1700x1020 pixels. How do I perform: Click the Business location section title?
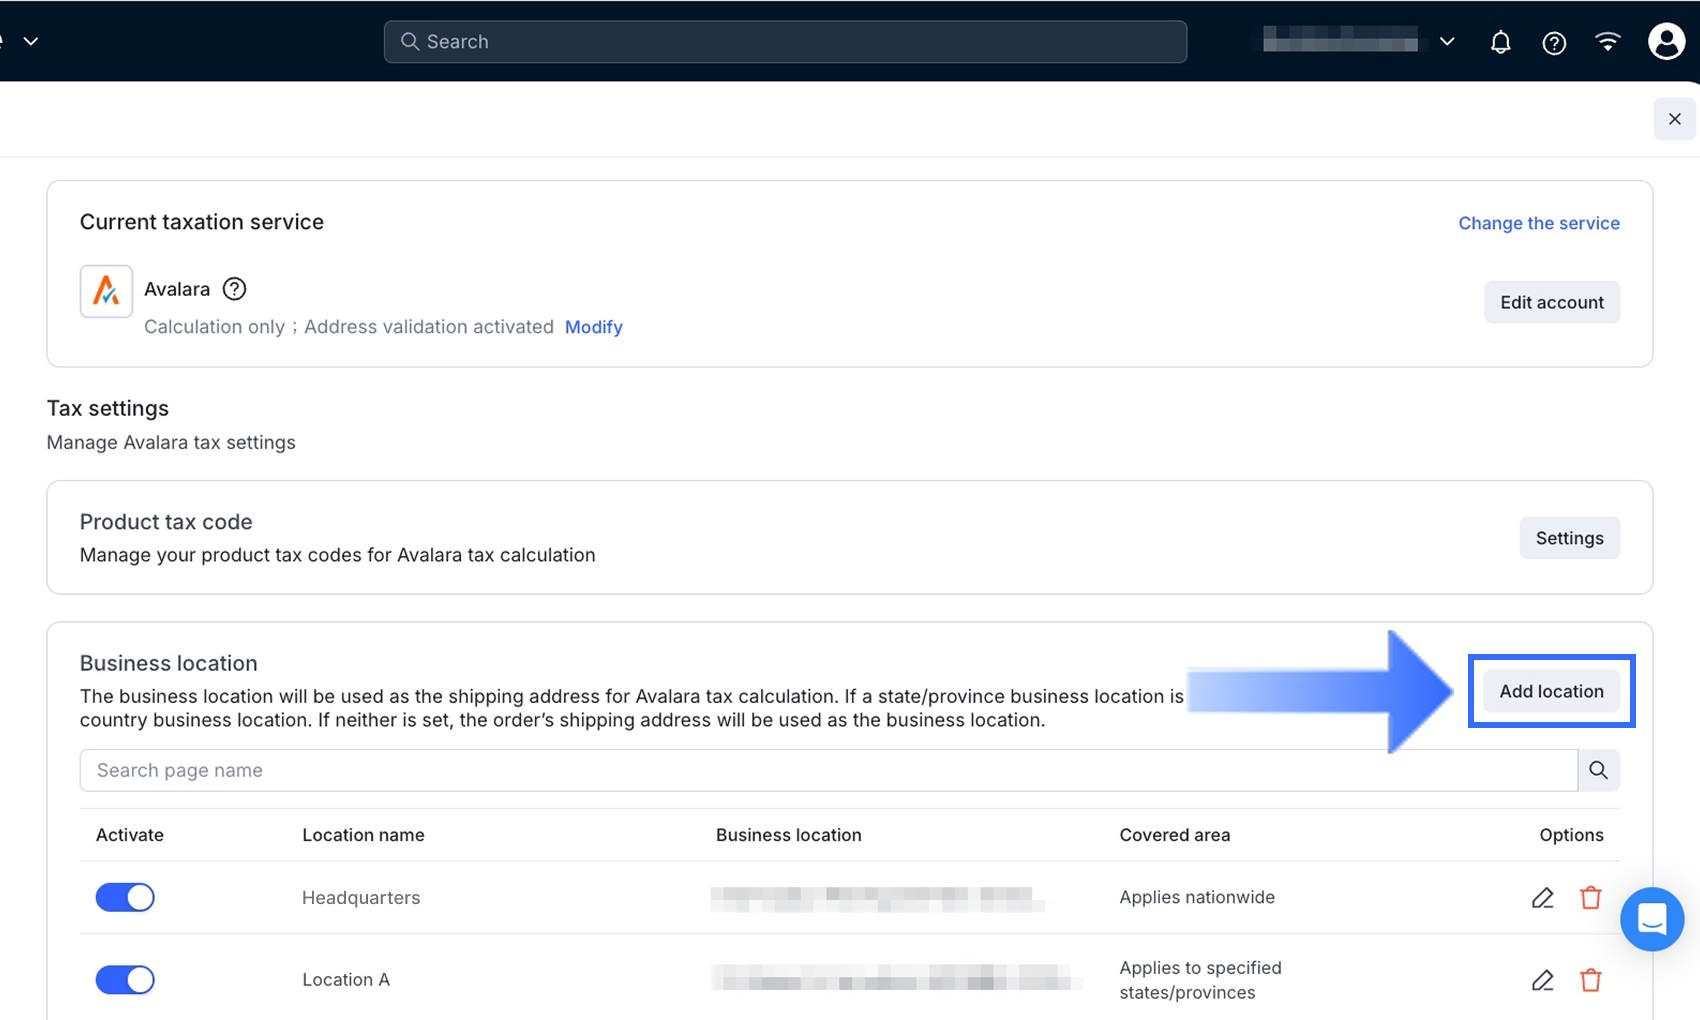pyautogui.click(x=169, y=663)
